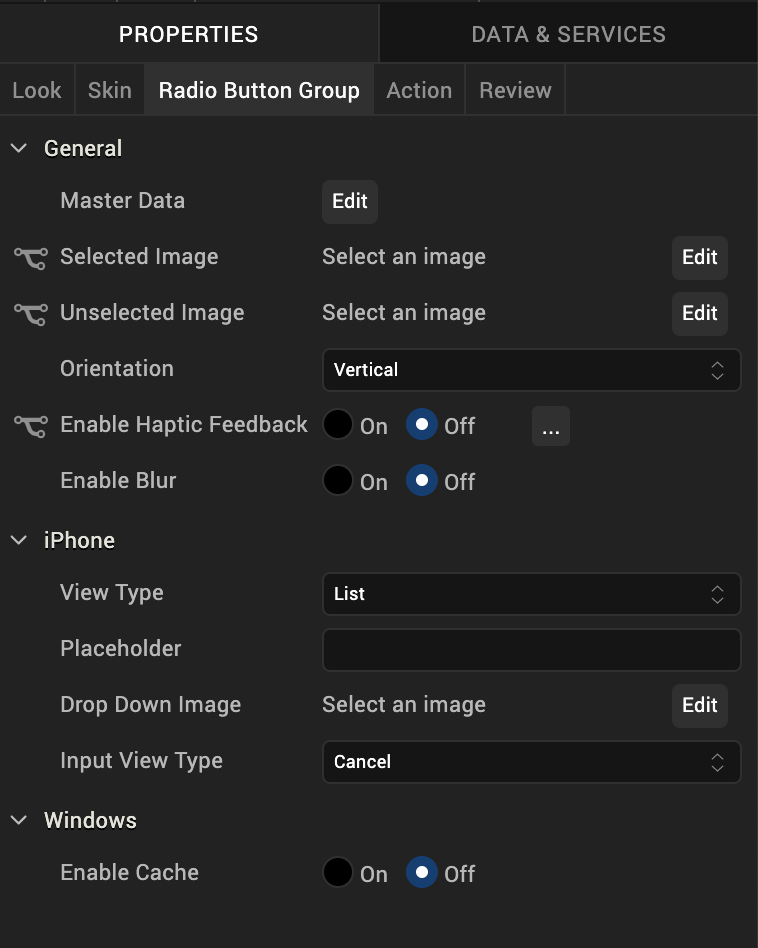Select Off for Enable Blur
The height and width of the screenshot is (948, 758).
pyautogui.click(x=422, y=481)
